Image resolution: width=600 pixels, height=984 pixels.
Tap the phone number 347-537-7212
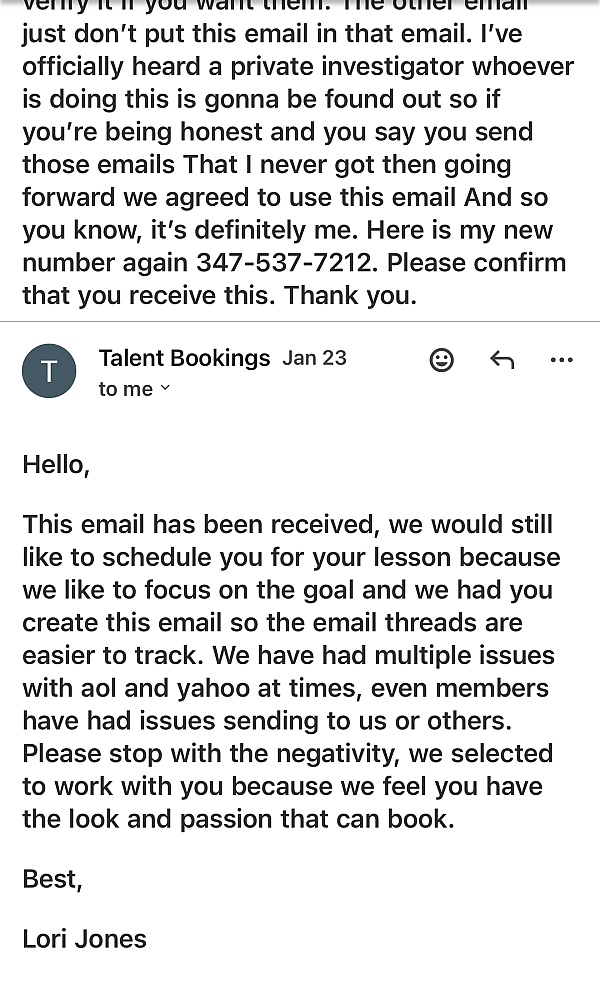(281, 264)
